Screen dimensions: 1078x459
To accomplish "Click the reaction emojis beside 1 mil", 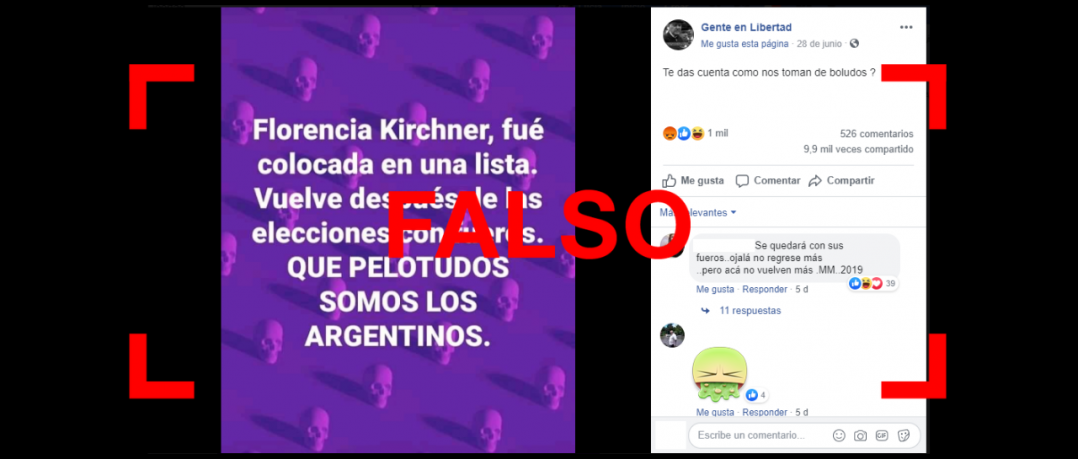I will click(683, 133).
